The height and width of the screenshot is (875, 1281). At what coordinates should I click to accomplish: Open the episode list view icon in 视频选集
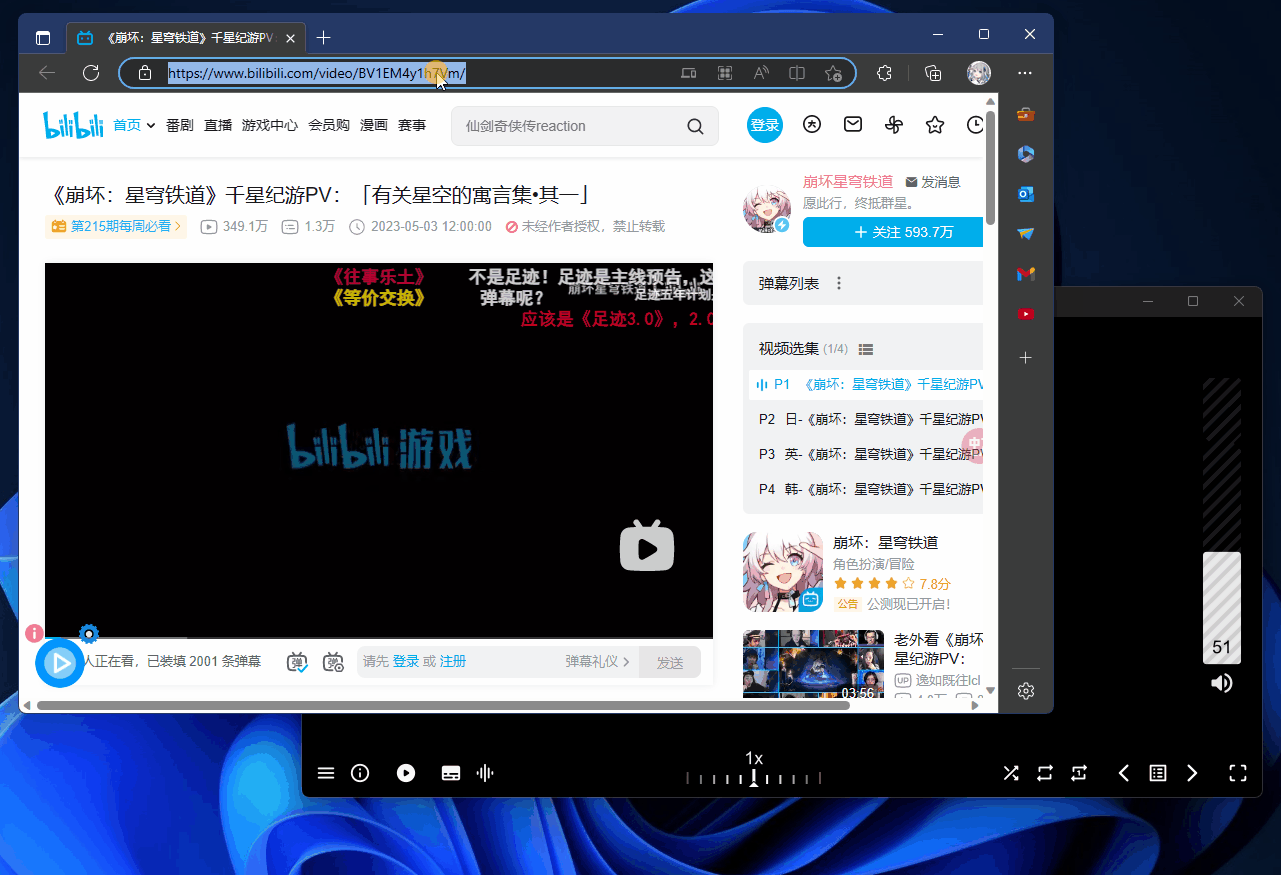[x=865, y=348]
